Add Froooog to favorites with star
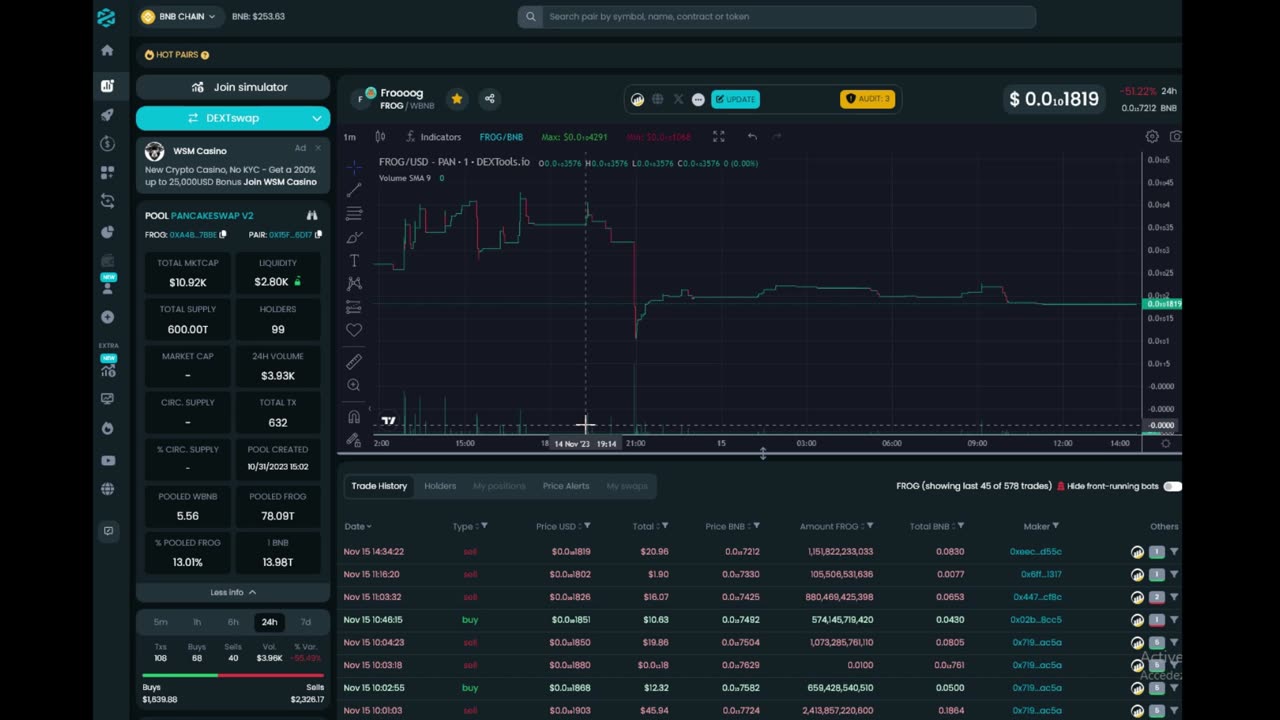This screenshot has width=1280, height=720. (x=457, y=98)
